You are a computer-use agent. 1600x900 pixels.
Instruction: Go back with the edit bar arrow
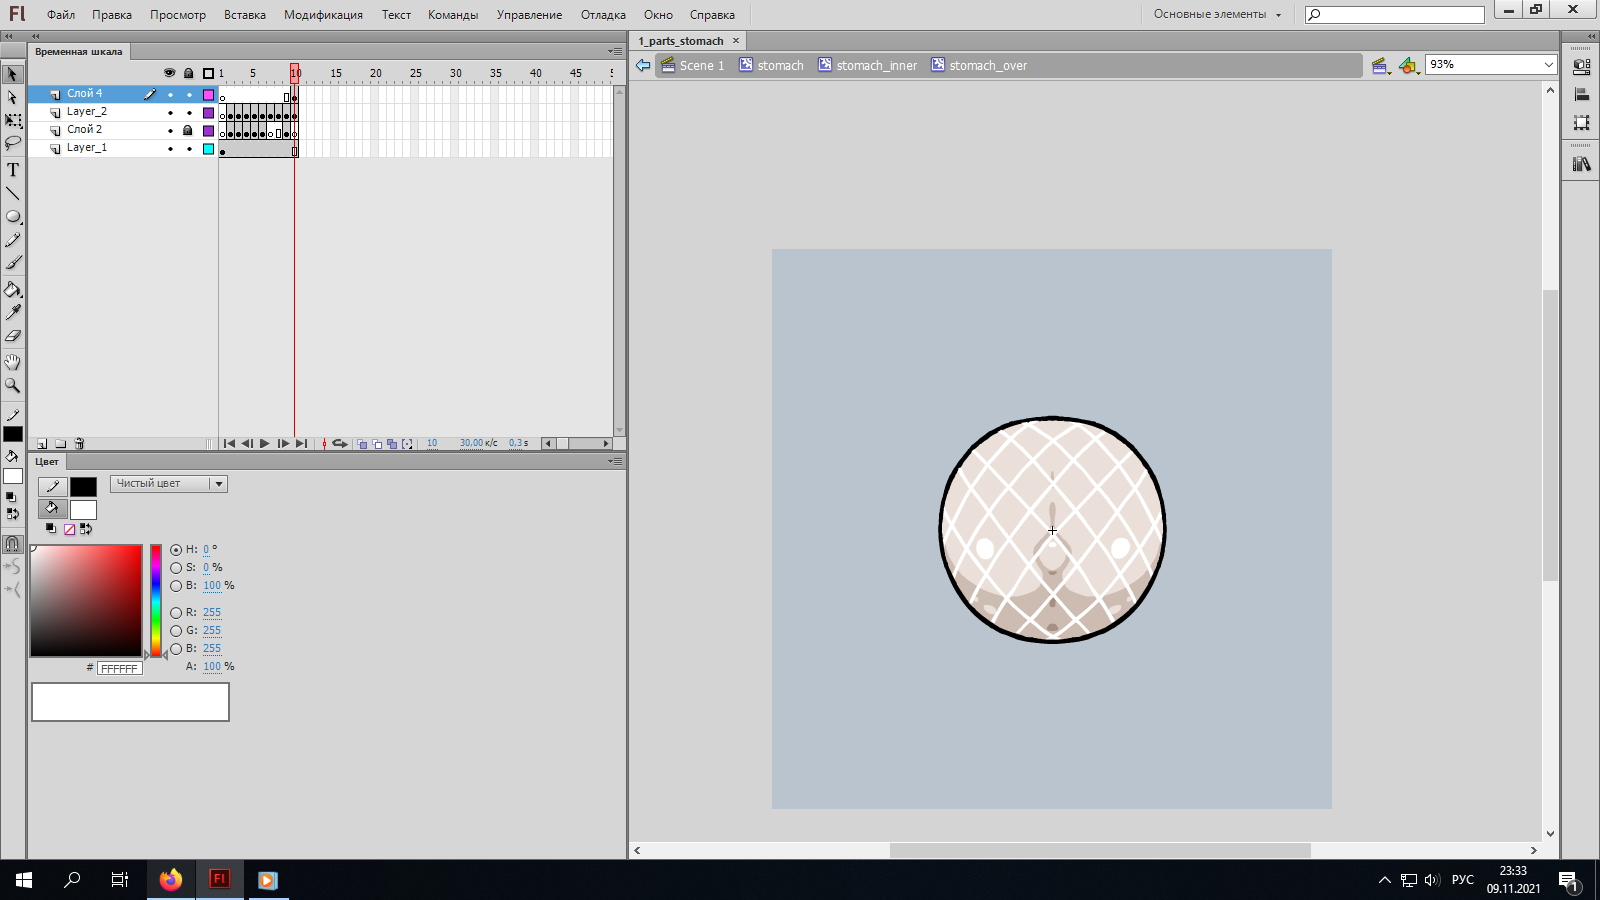tap(643, 65)
